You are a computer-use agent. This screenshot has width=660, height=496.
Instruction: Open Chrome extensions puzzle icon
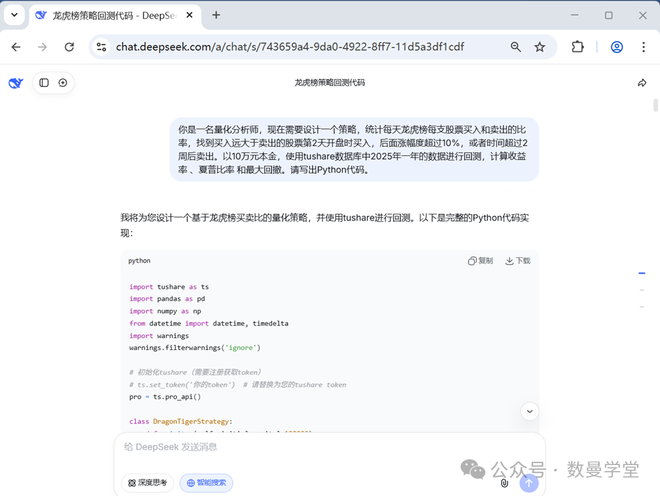(x=578, y=47)
